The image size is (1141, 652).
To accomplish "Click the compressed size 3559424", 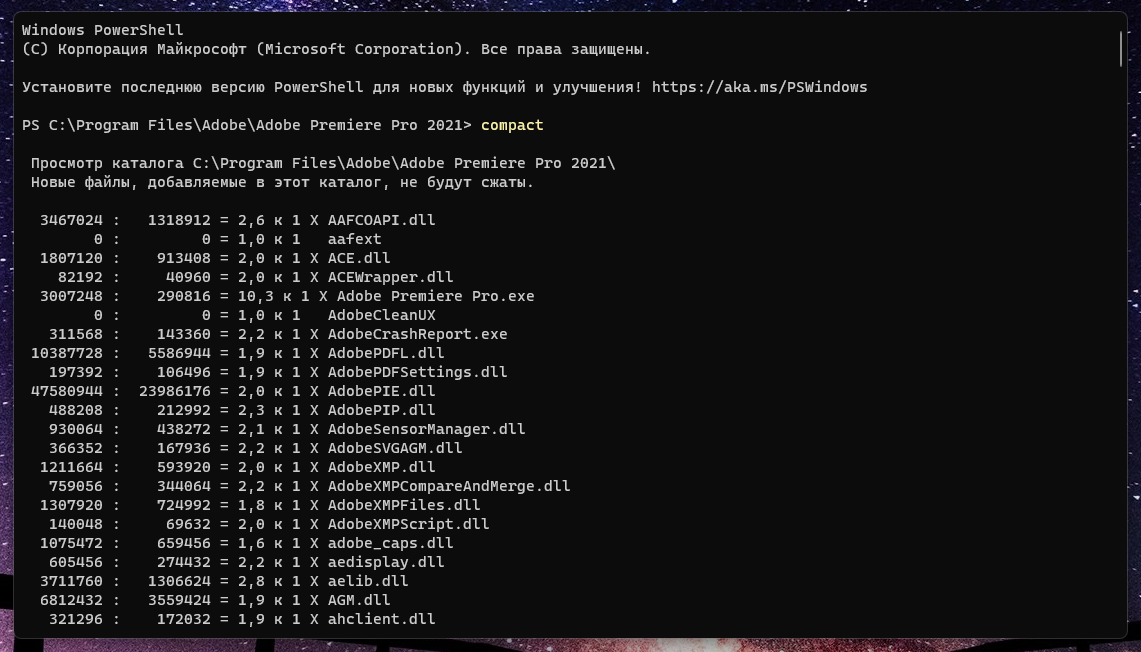I will [x=179, y=598].
